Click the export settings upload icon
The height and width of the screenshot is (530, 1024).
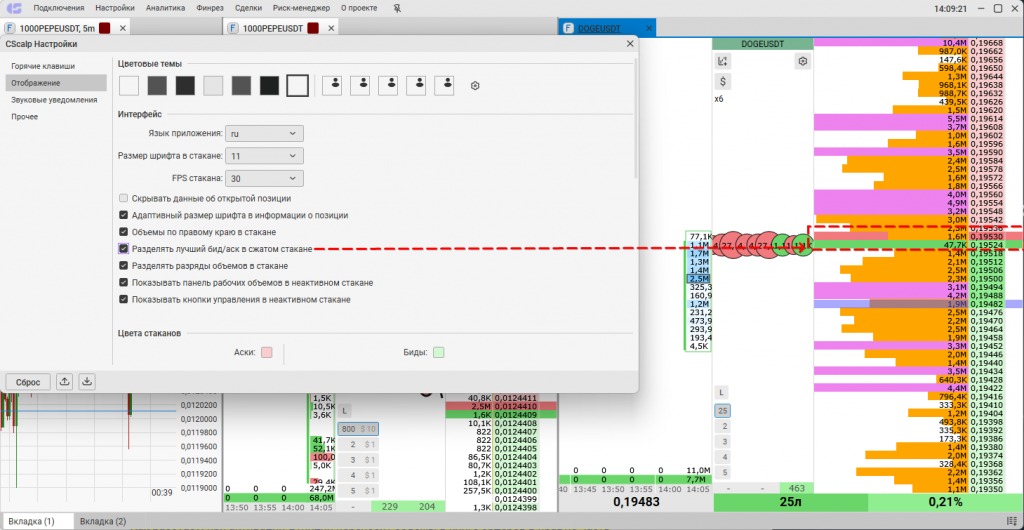click(65, 382)
